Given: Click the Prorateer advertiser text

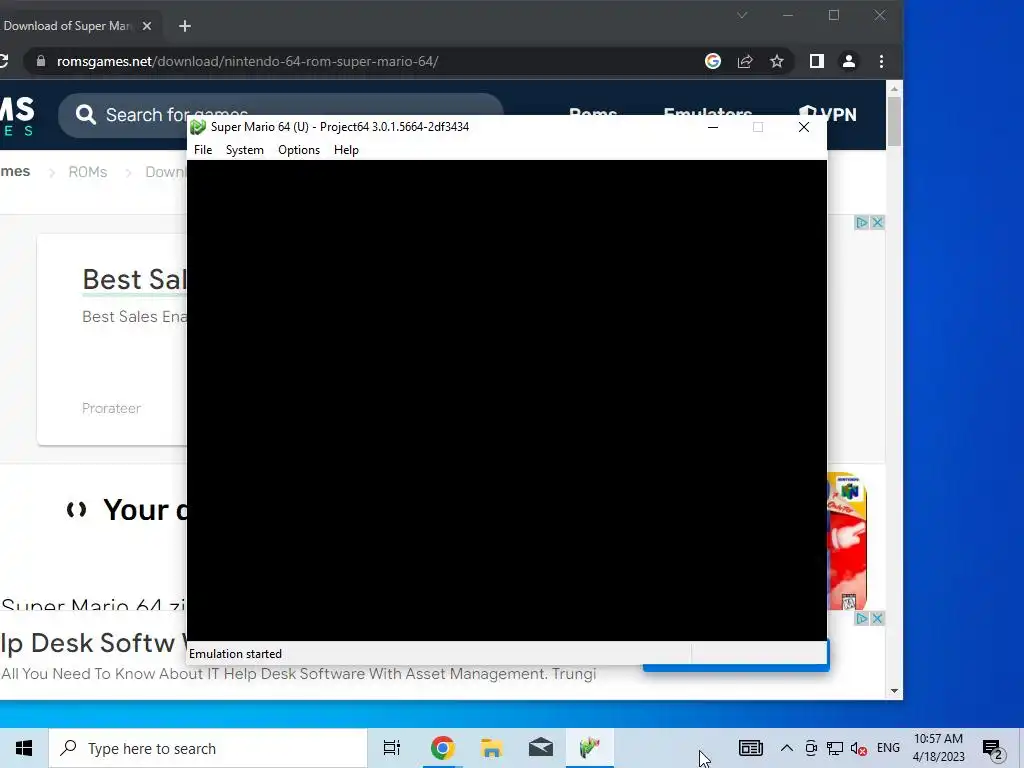Looking at the screenshot, I should (x=111, y=408).
